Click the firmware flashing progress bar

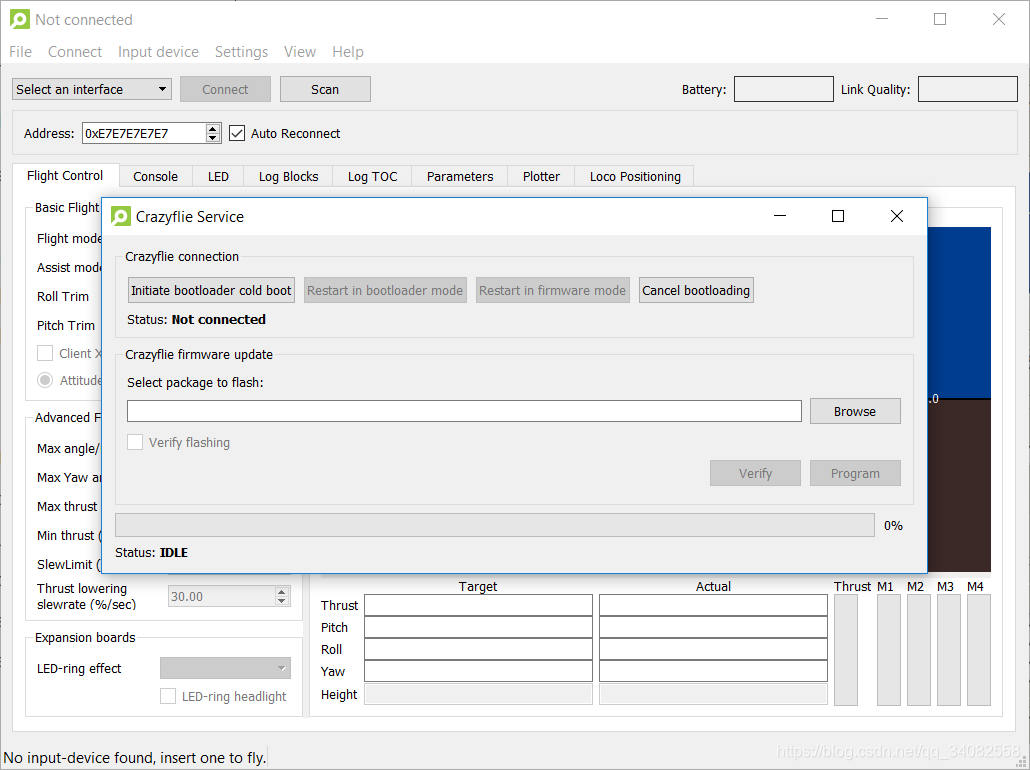coord(495,526)
